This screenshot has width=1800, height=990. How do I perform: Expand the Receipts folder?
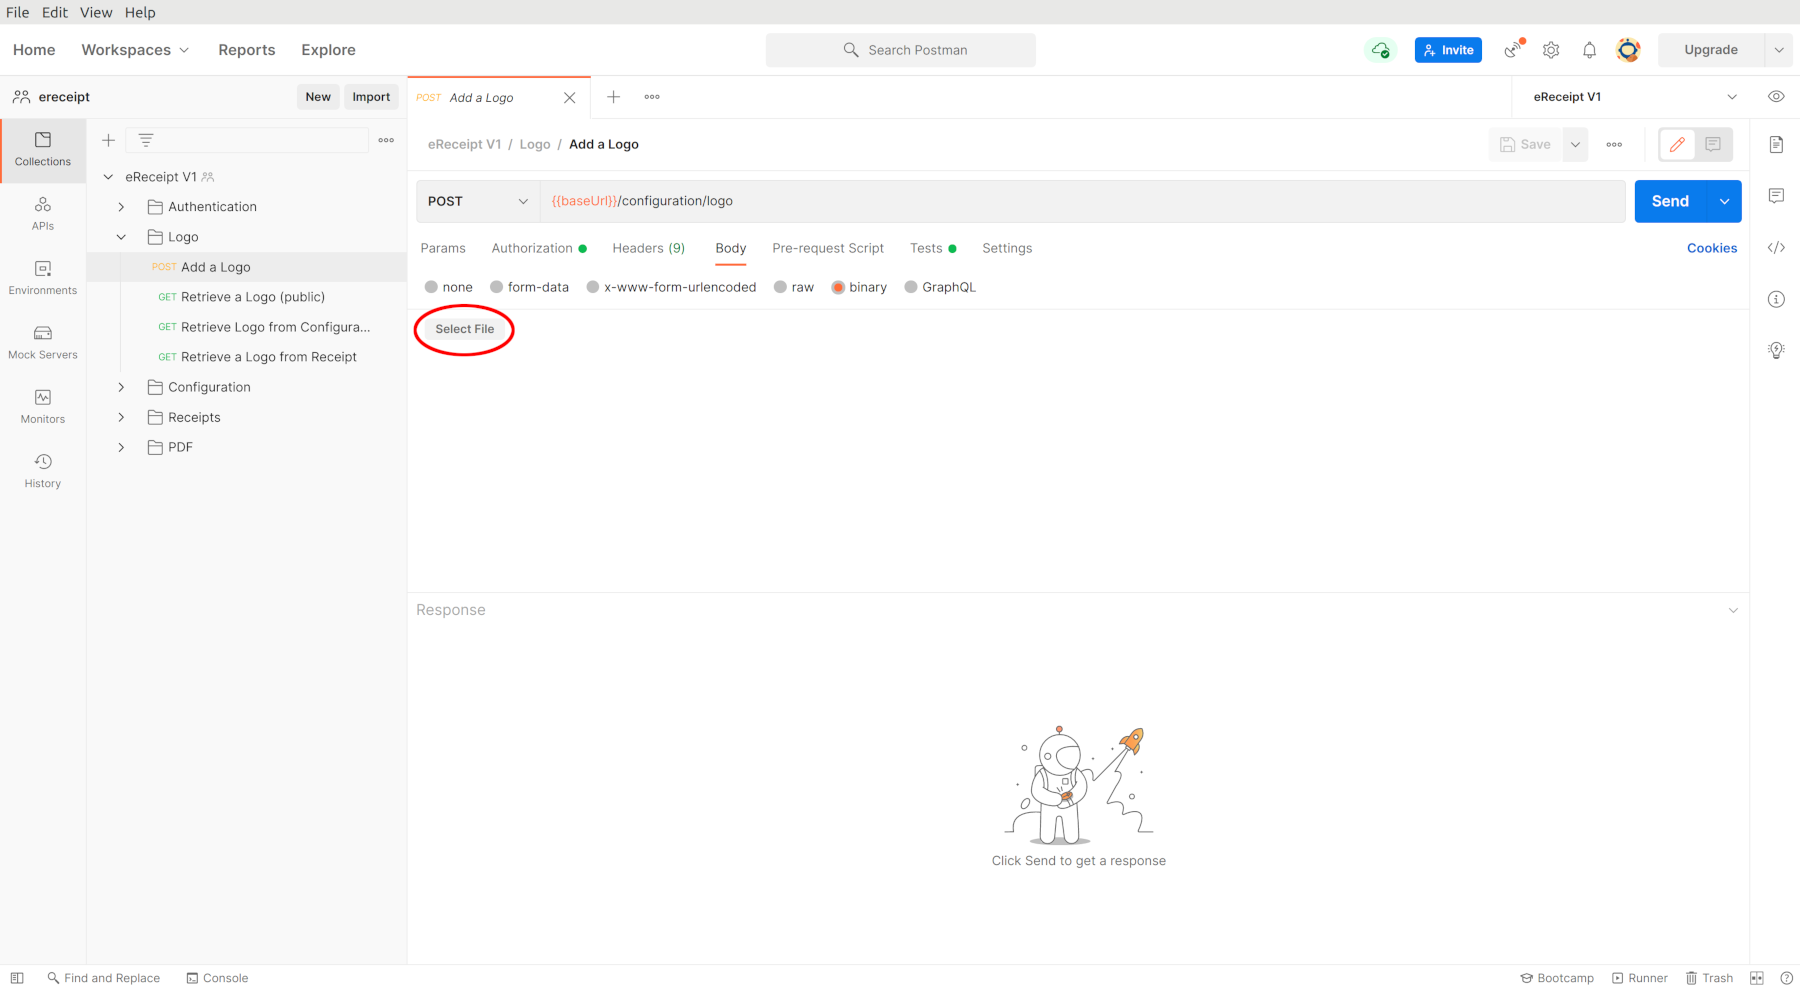point(121,417)
